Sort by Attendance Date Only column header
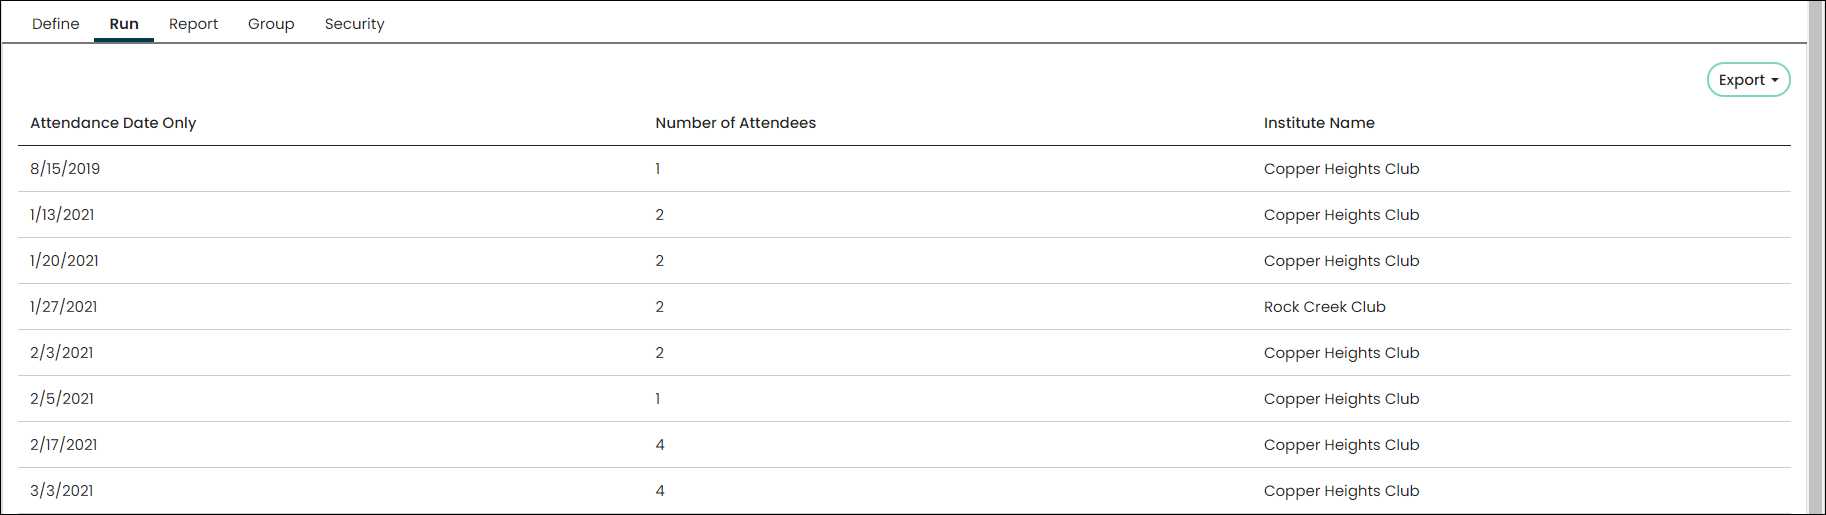Viewport: 1826px width, 515px height. (x=113, y=123)
